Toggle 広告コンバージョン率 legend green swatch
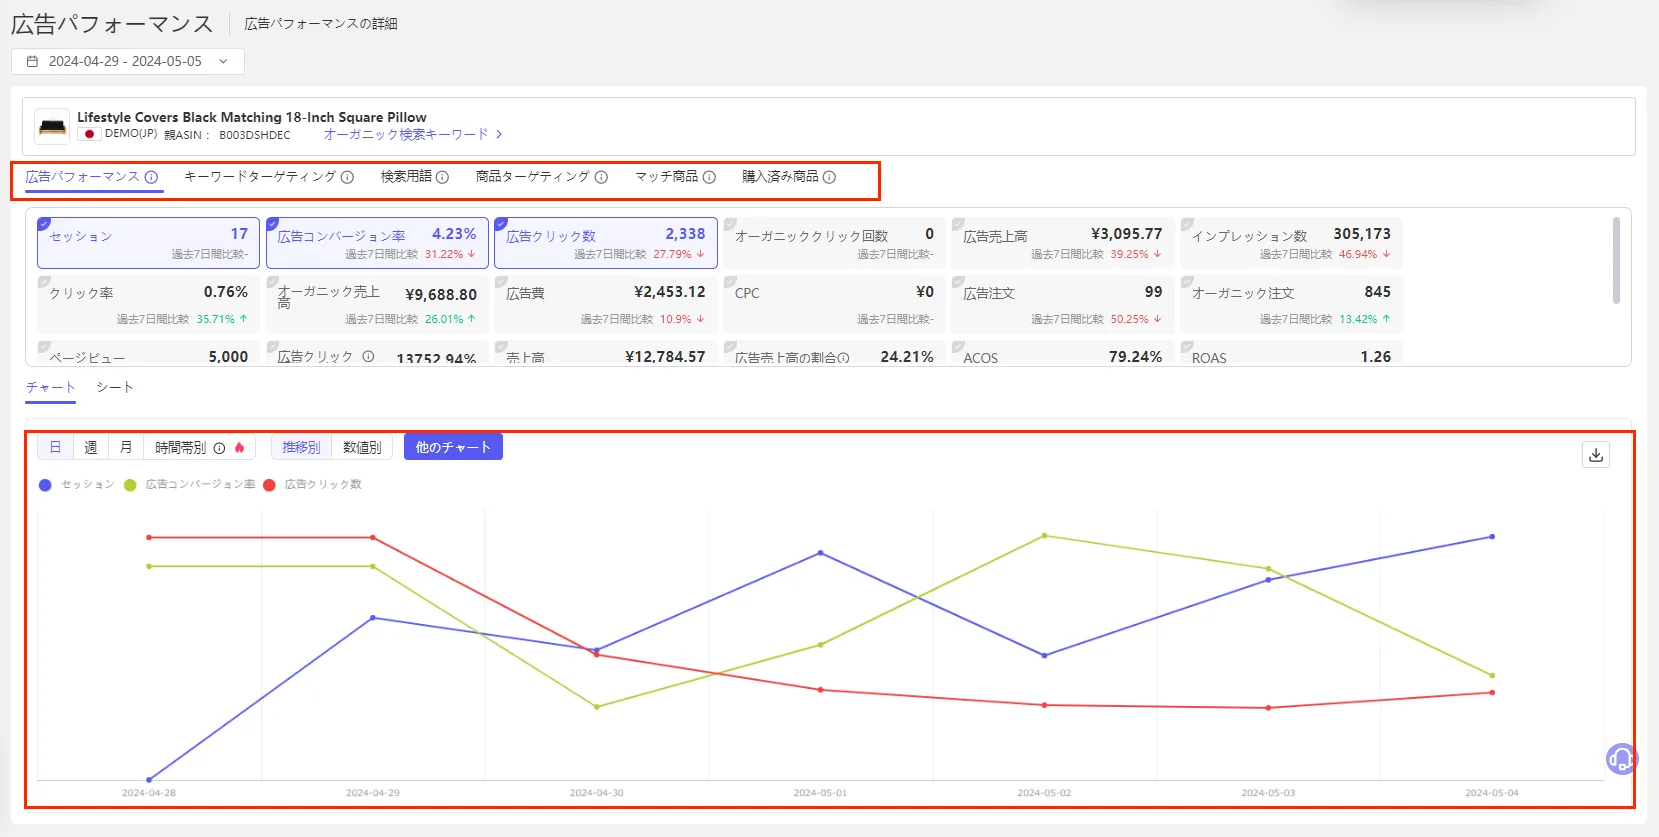 click(x=130, y=485)
